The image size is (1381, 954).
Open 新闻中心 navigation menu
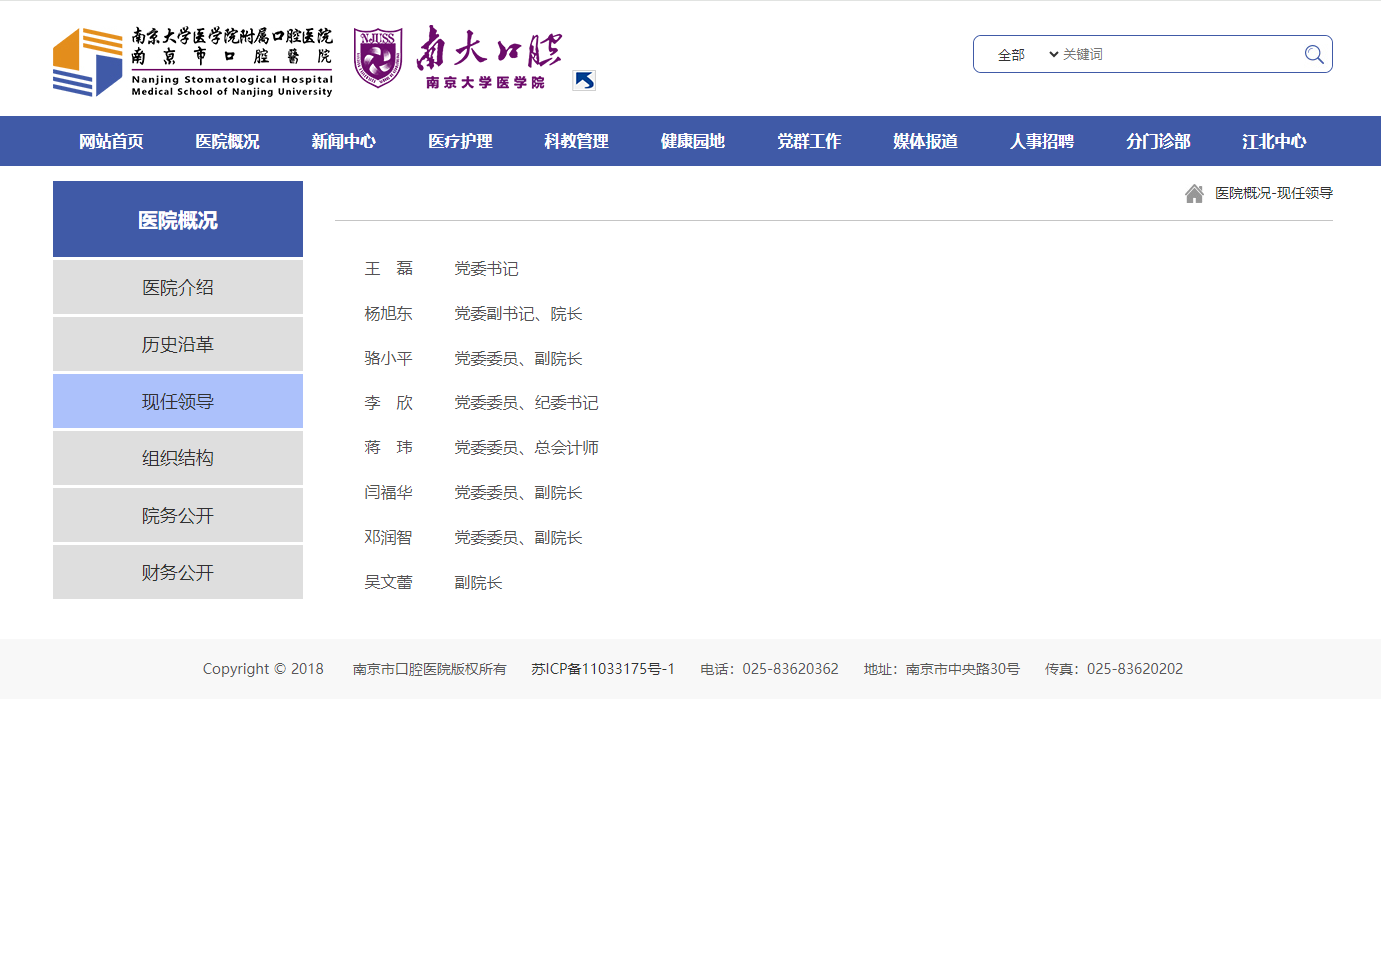coord(343,141)
